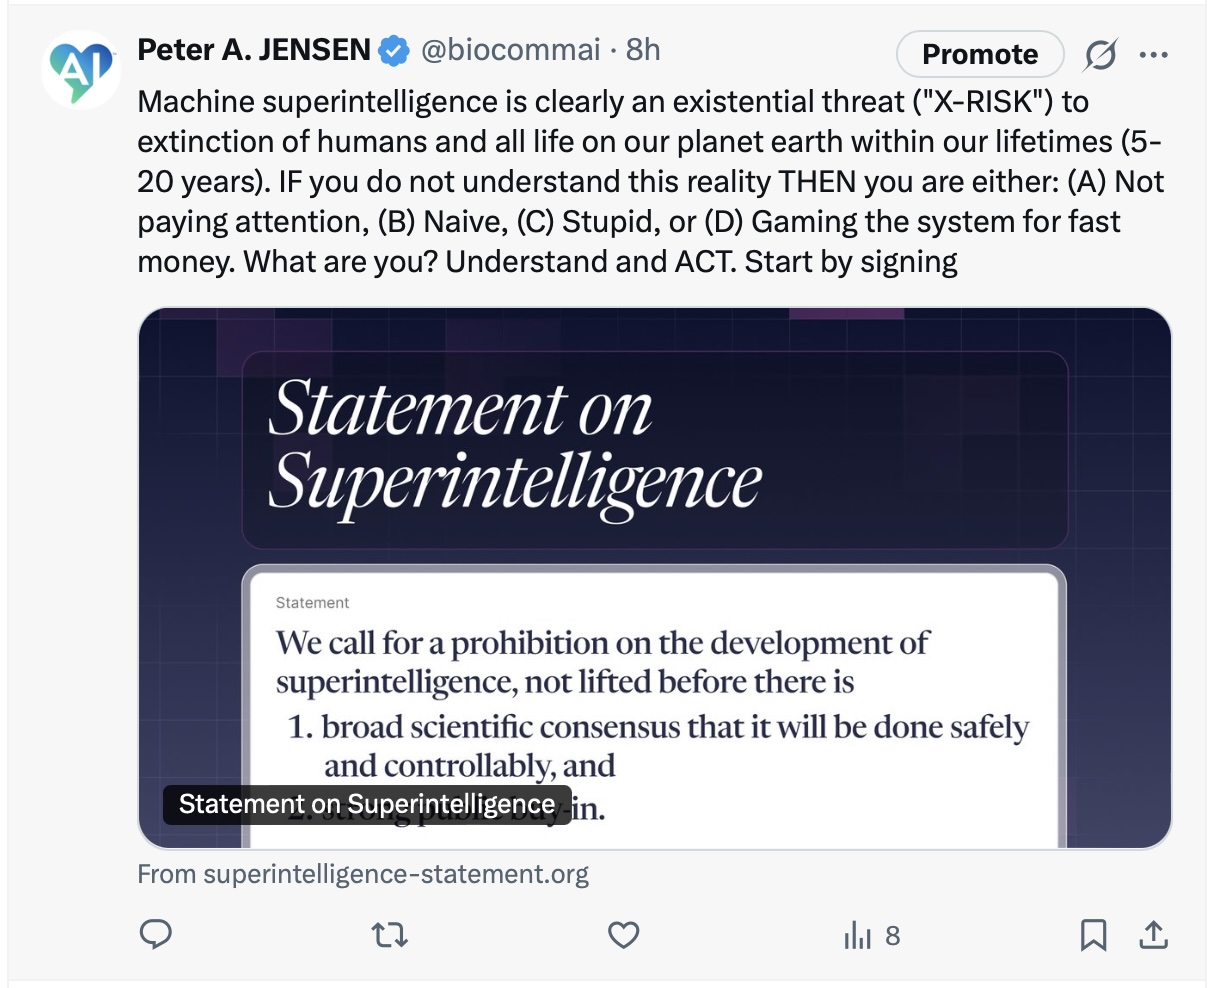Image resolution: width=1216 pixels, height=988 pixels.
Task: Click the black 'Statement on Superintelligence' caption label
Action: tap(366, 804)
